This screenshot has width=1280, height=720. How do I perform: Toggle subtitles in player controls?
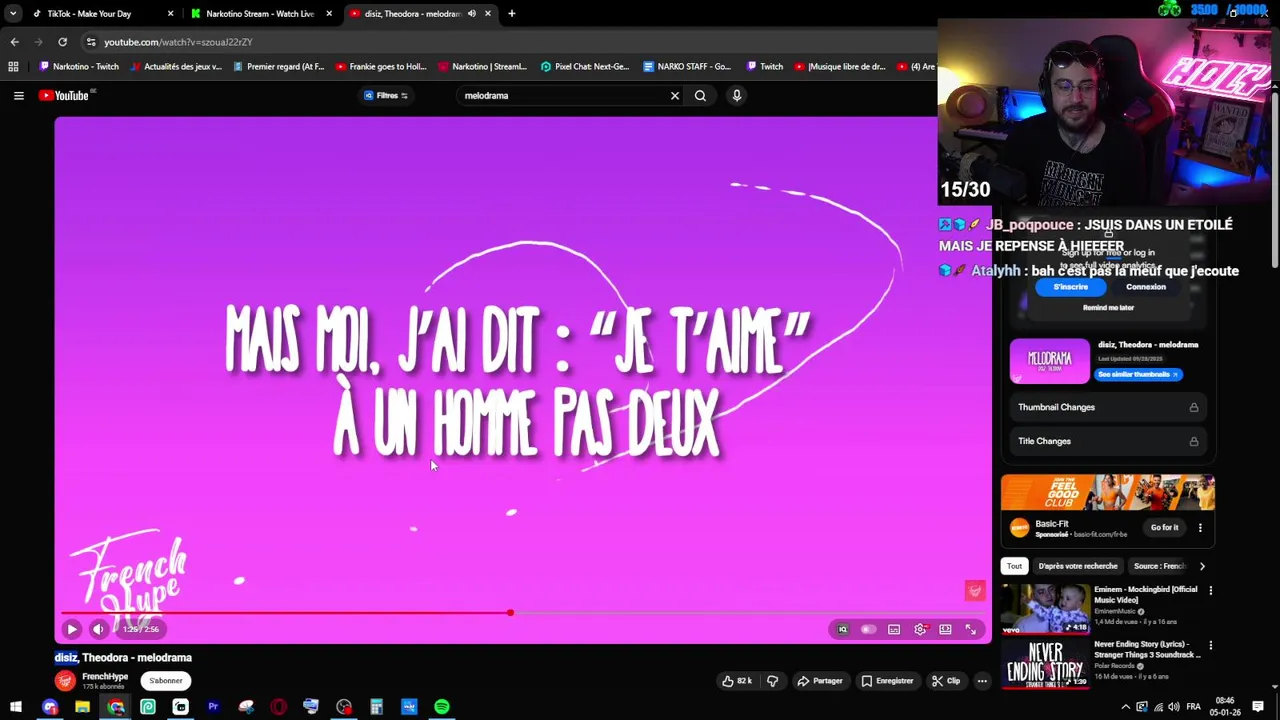(x=894, y=629)
